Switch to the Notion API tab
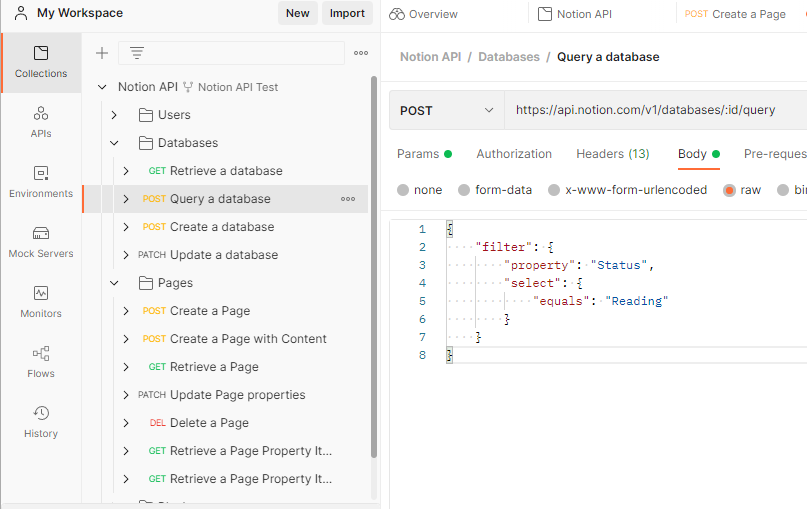This screenshot has width=807, height=509. coord(575,14)
